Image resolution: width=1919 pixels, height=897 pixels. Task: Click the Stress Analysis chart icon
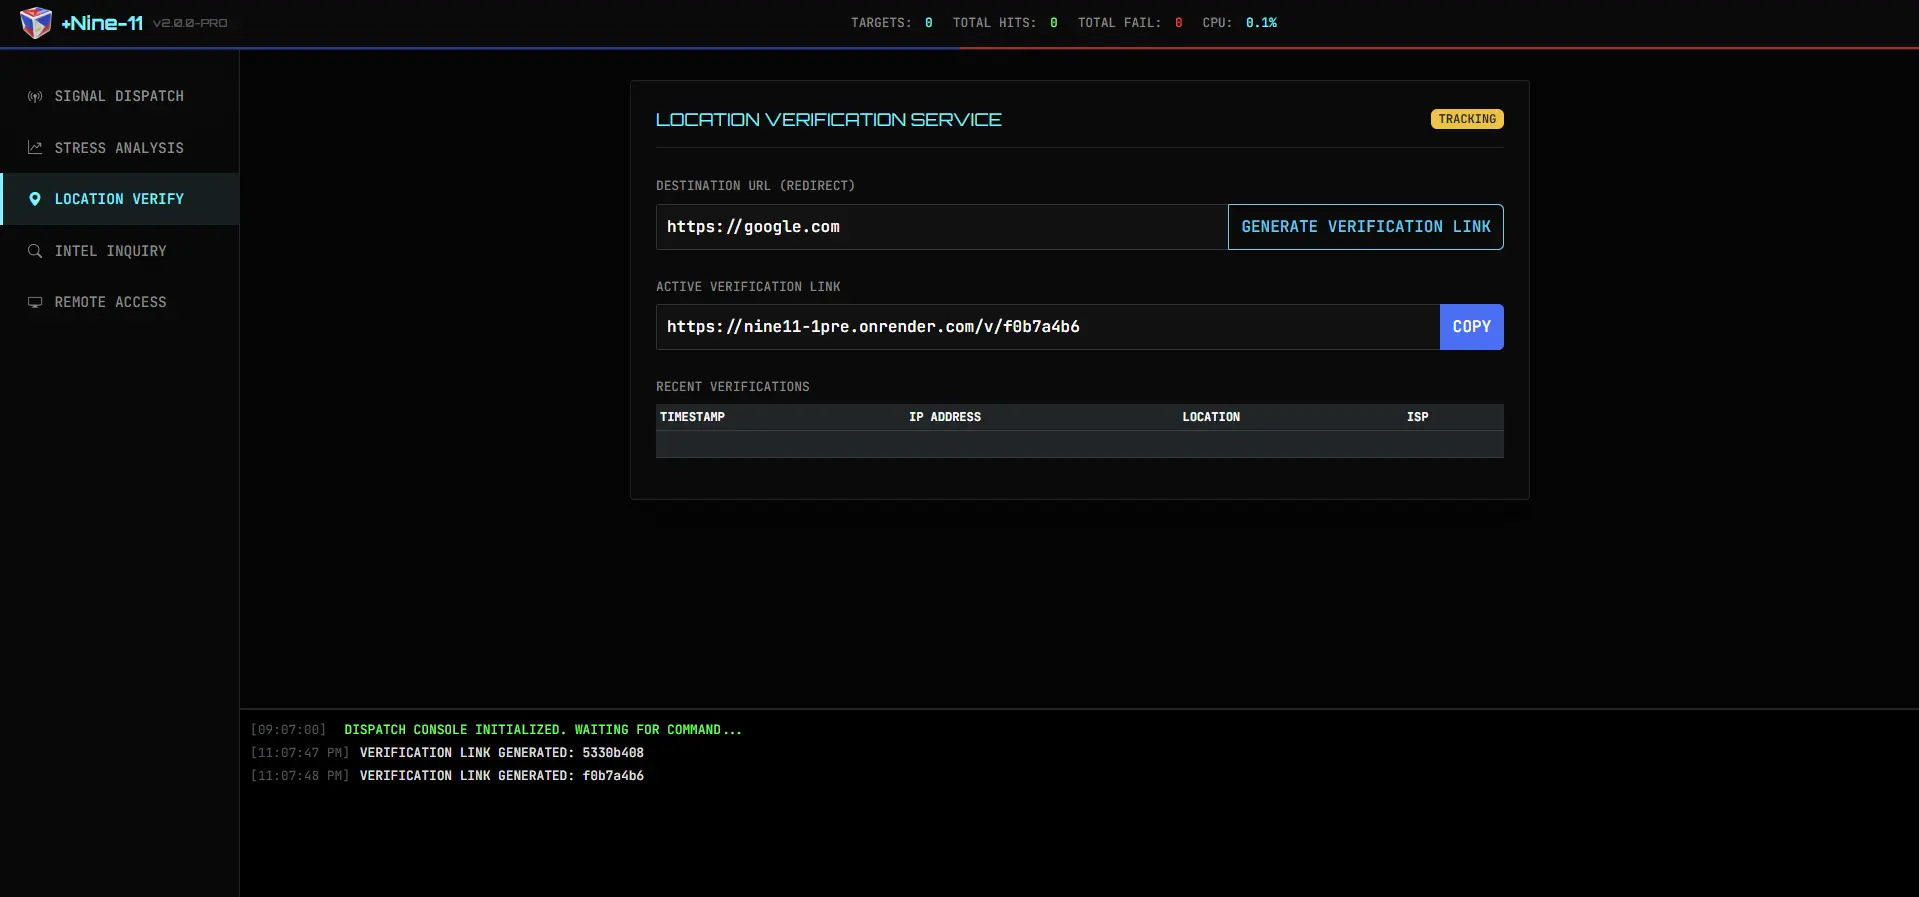(35, 148)
